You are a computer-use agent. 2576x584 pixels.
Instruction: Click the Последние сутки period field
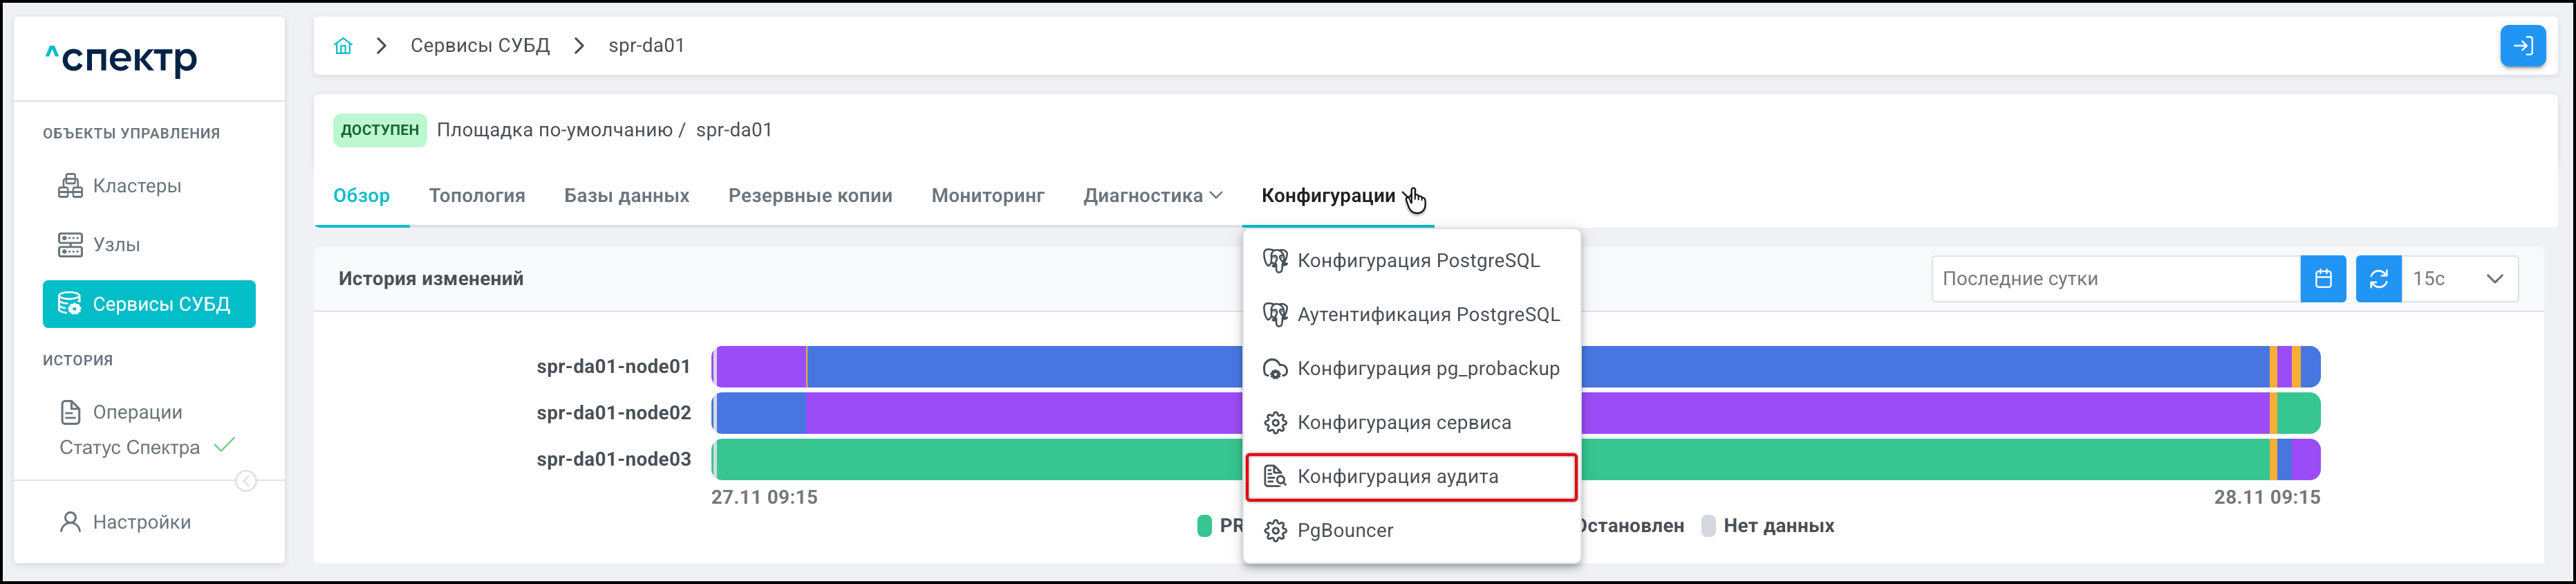pyautogui.click(x=2114, y=279)
